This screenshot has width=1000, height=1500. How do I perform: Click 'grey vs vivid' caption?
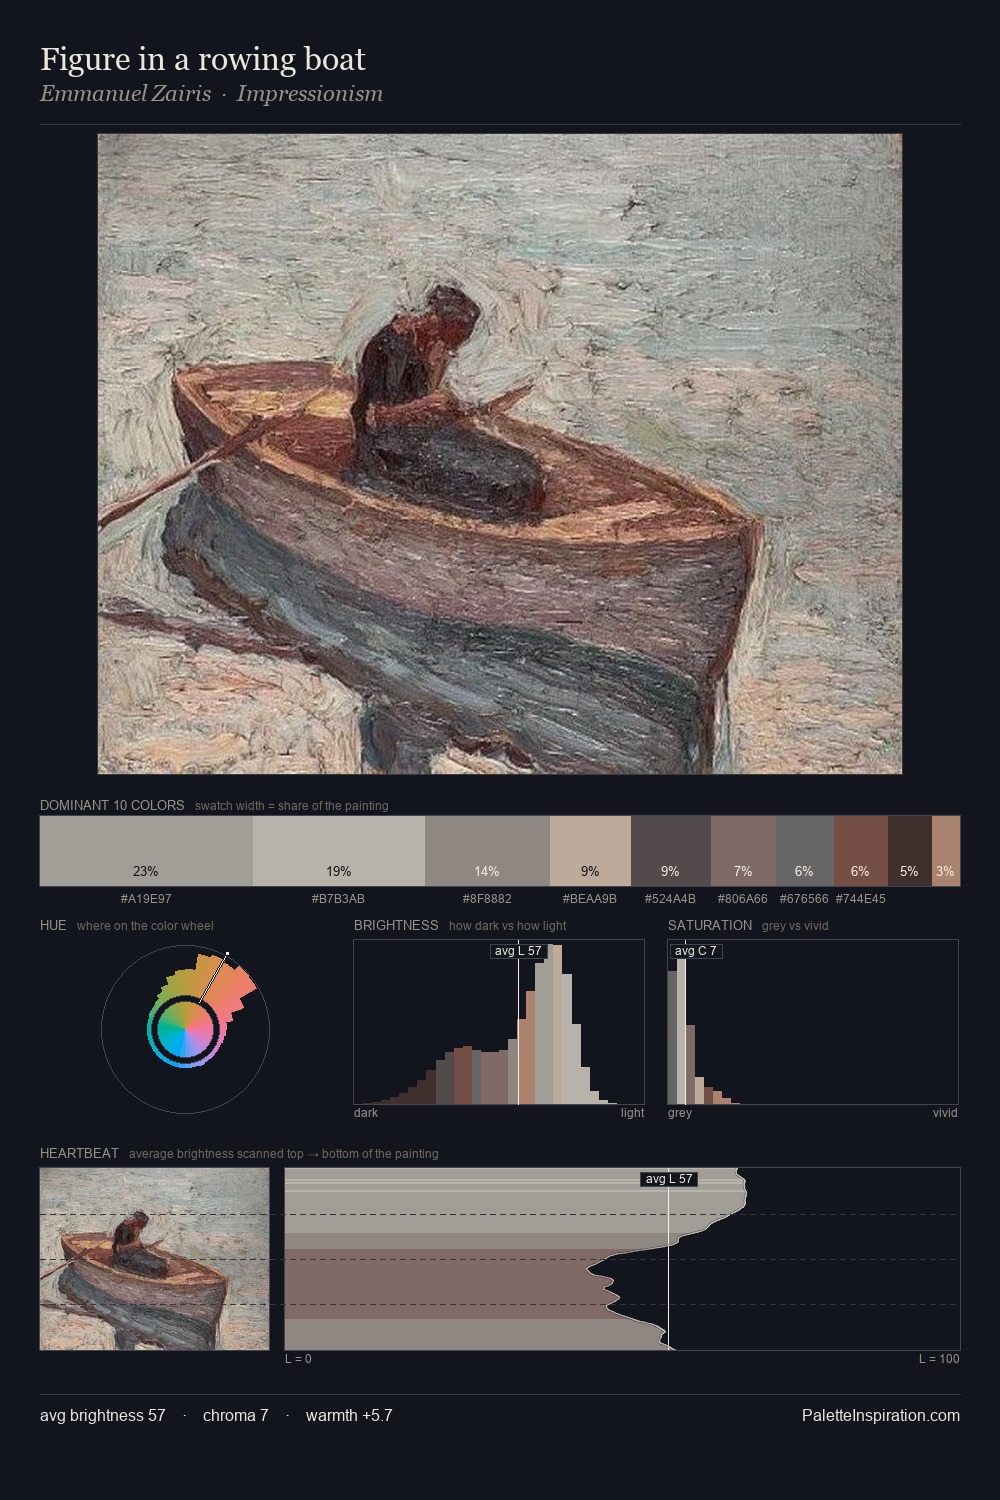tap(795, 925)
